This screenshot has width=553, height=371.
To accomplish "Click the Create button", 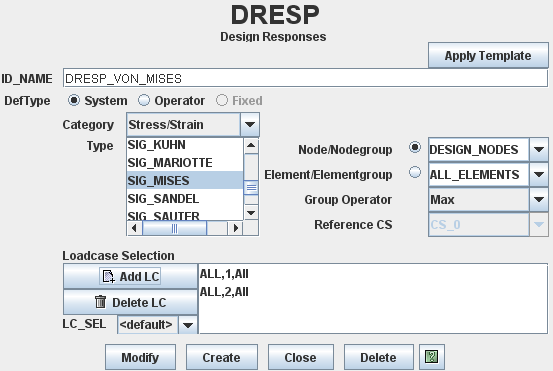I will tap(222, 357).
